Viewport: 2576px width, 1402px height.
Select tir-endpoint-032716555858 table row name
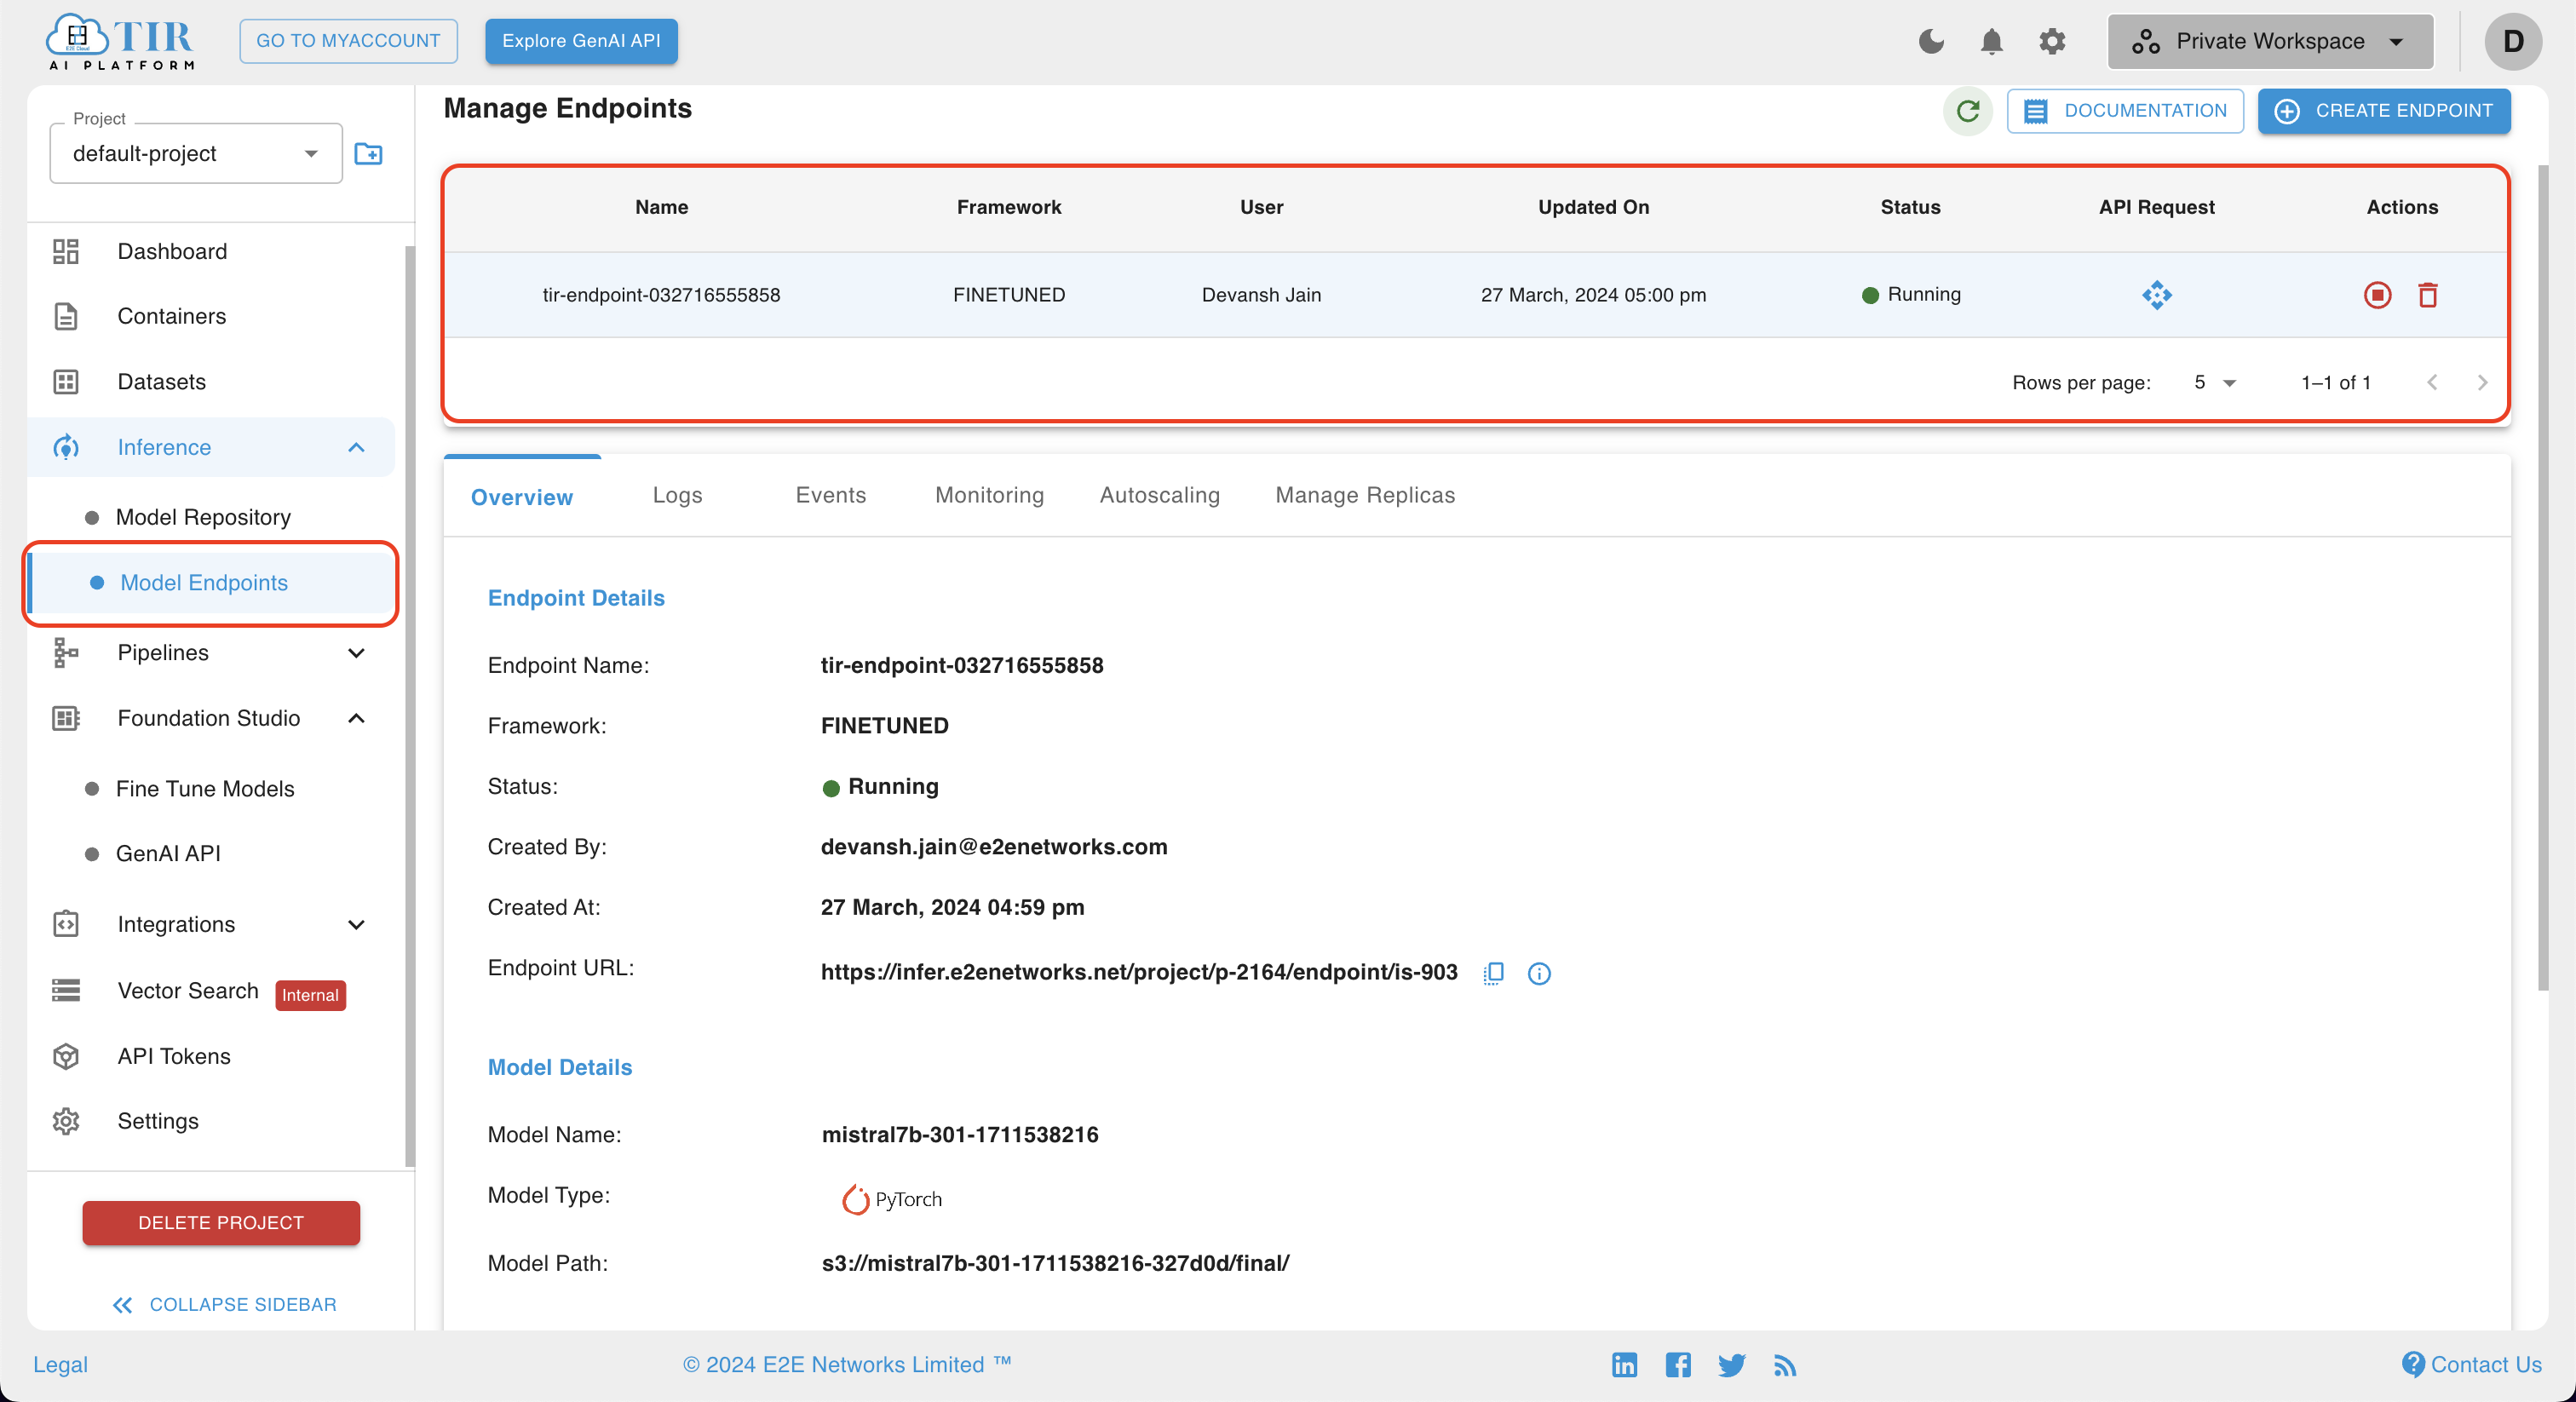[x=661, y=295]
